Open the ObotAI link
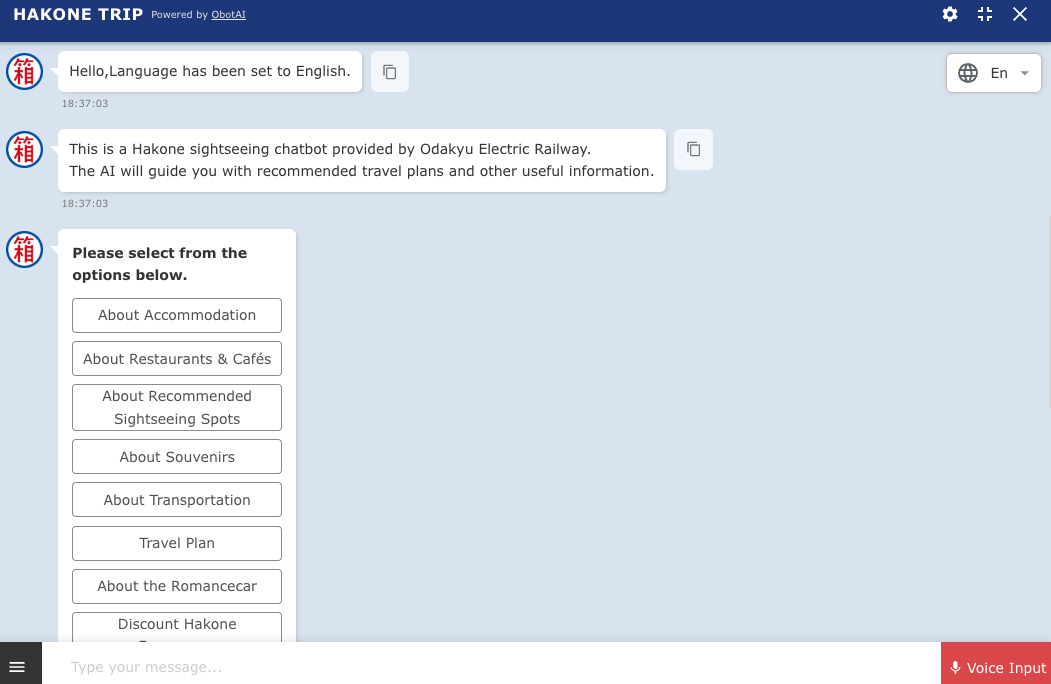 [x=229, y=15]
